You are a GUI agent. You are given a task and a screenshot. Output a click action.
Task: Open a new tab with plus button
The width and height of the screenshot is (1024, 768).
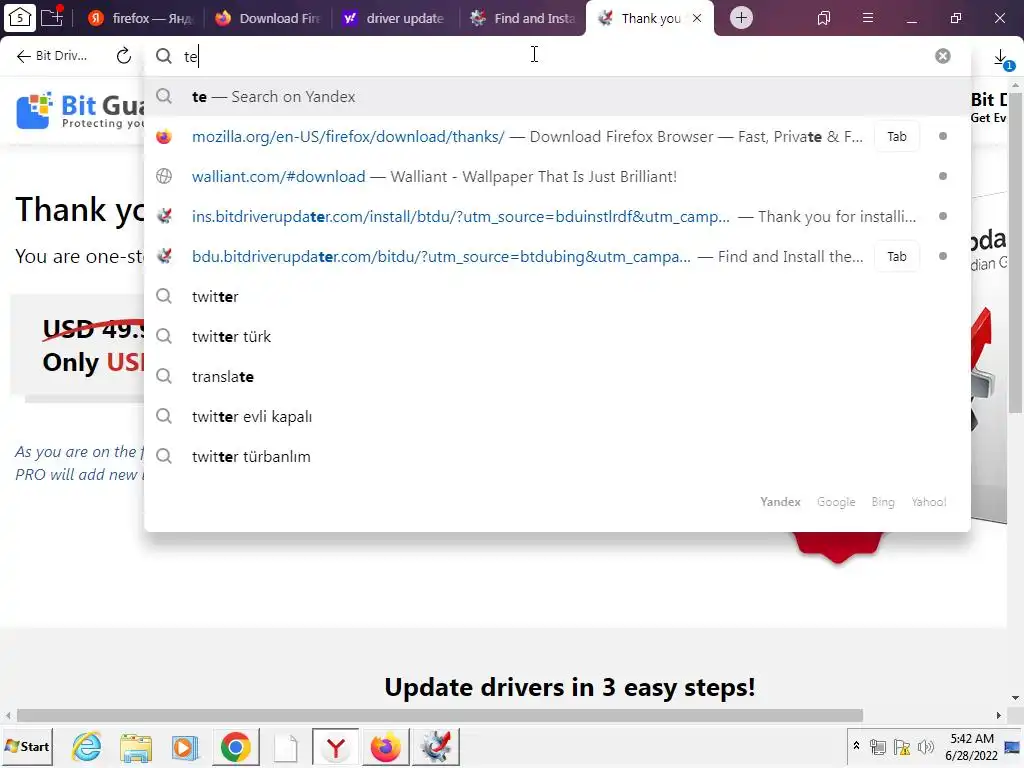(741, 18)
